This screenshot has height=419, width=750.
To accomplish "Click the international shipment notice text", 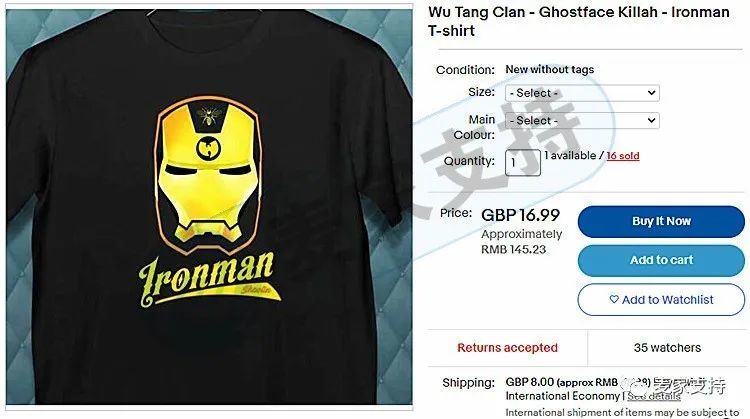I will pyautogui.click(x=622, y=412).
